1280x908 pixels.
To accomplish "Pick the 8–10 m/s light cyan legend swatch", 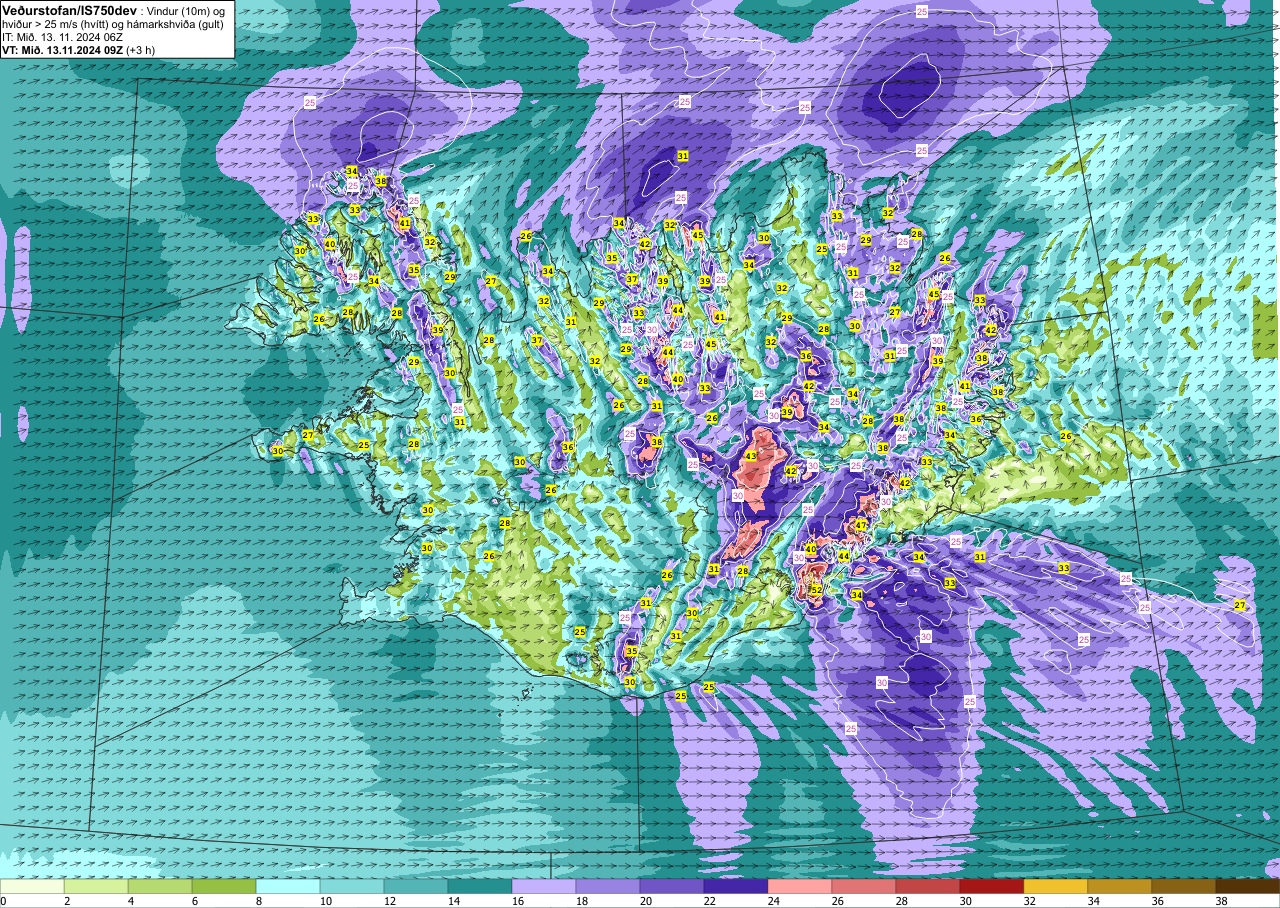I will 288,886.
